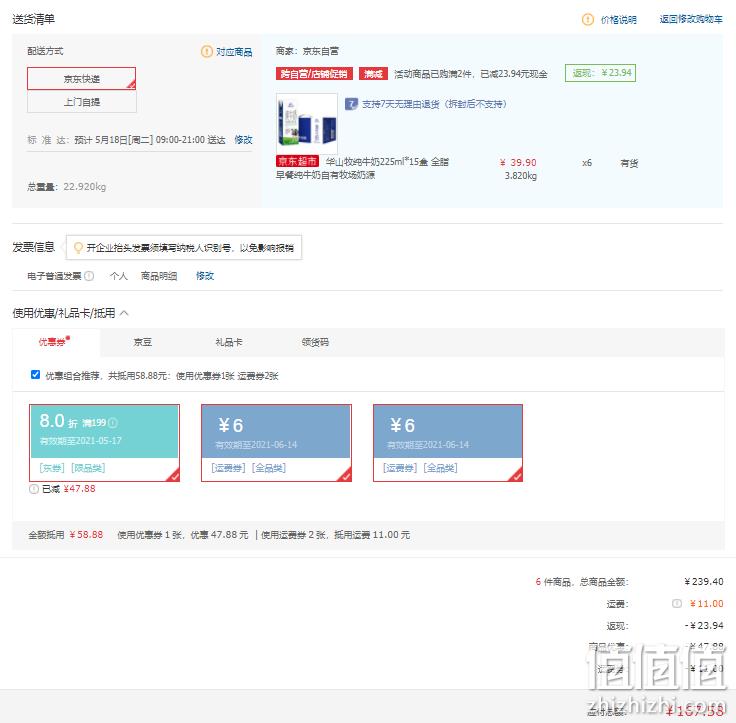Viewport: 736px width, 723px height.
Task: Click the price explanation info icon
Action: [587, 19]
